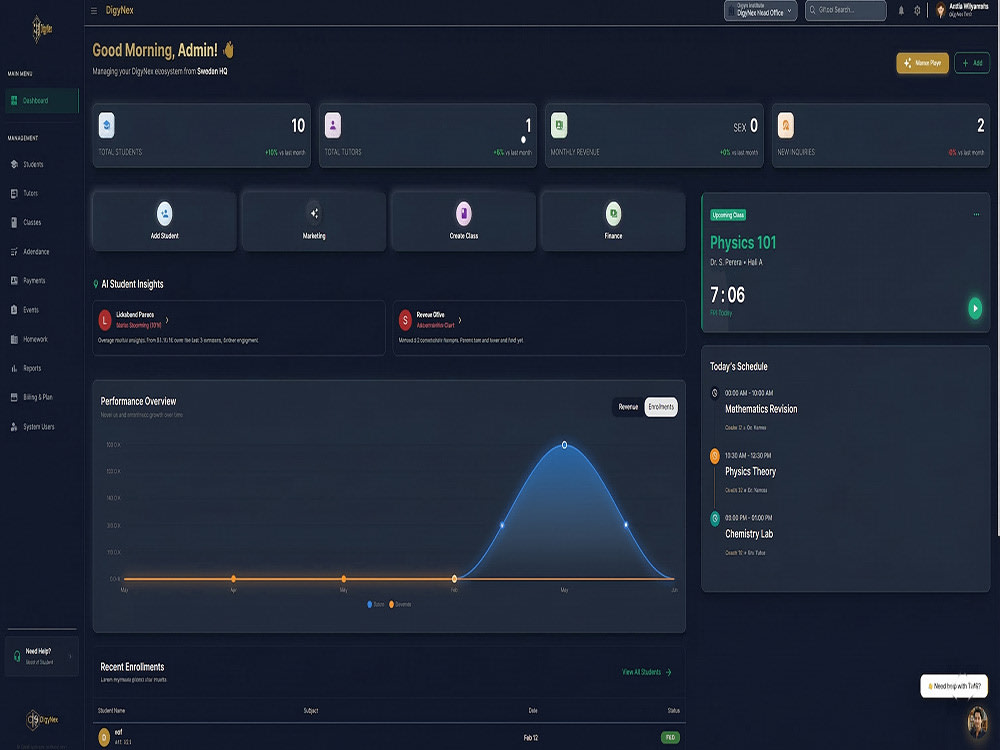The width and height of the screenshot is (1000, 750).
Task: Click the Feb data point on the orange line
Action: (x=454, y=579)
